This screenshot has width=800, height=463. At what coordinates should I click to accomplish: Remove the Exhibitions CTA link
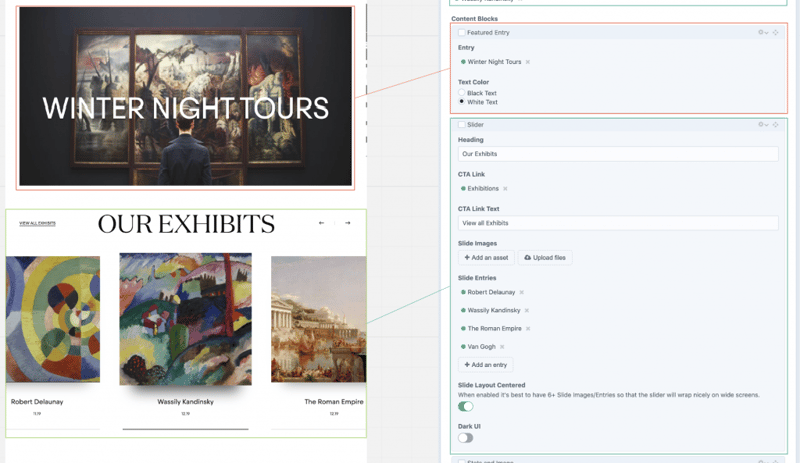[x=505, y=188]
